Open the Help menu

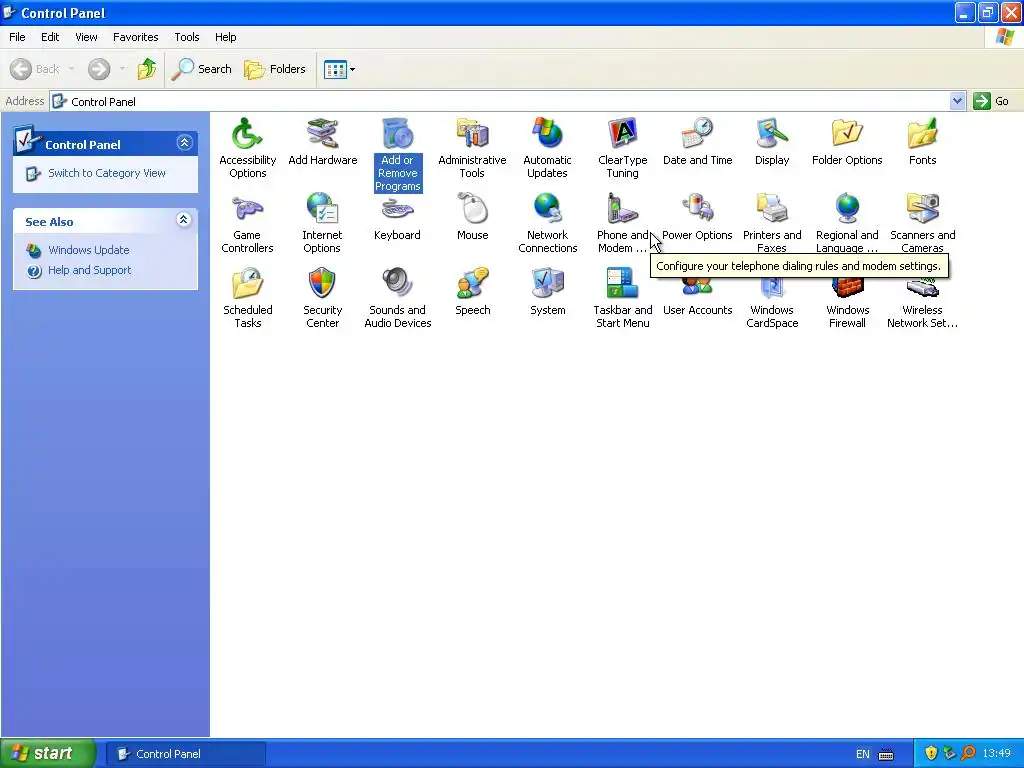click(226, 37)
